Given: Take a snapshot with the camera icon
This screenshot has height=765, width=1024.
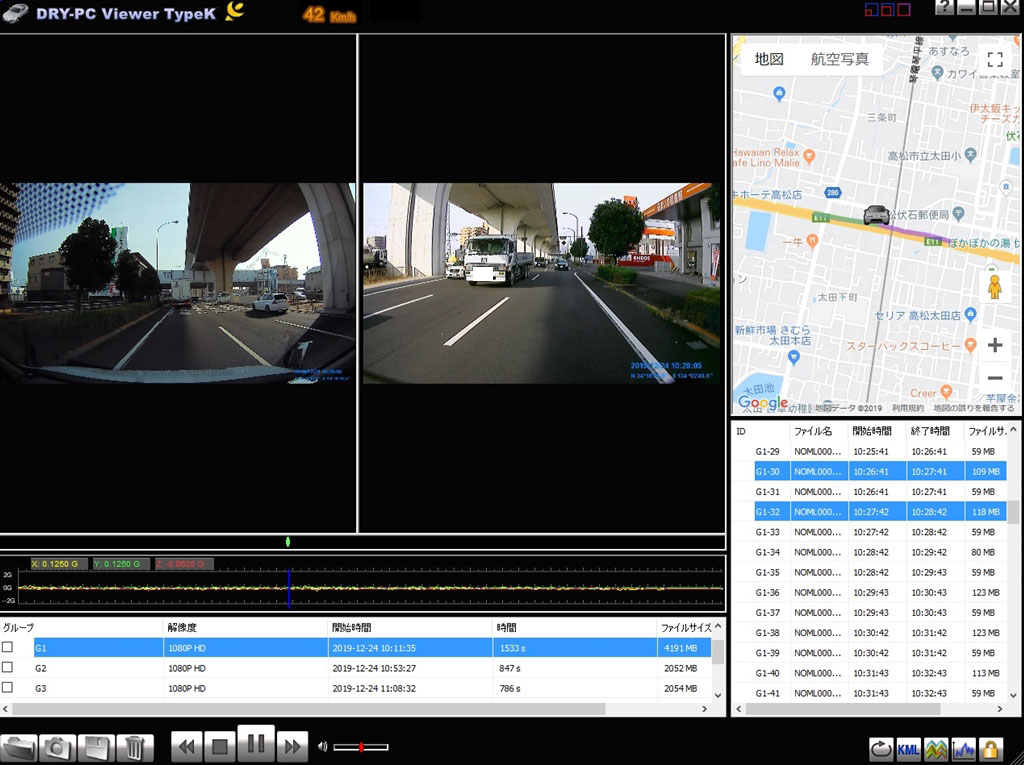Looking at the screenshot, I should point(57,747).
